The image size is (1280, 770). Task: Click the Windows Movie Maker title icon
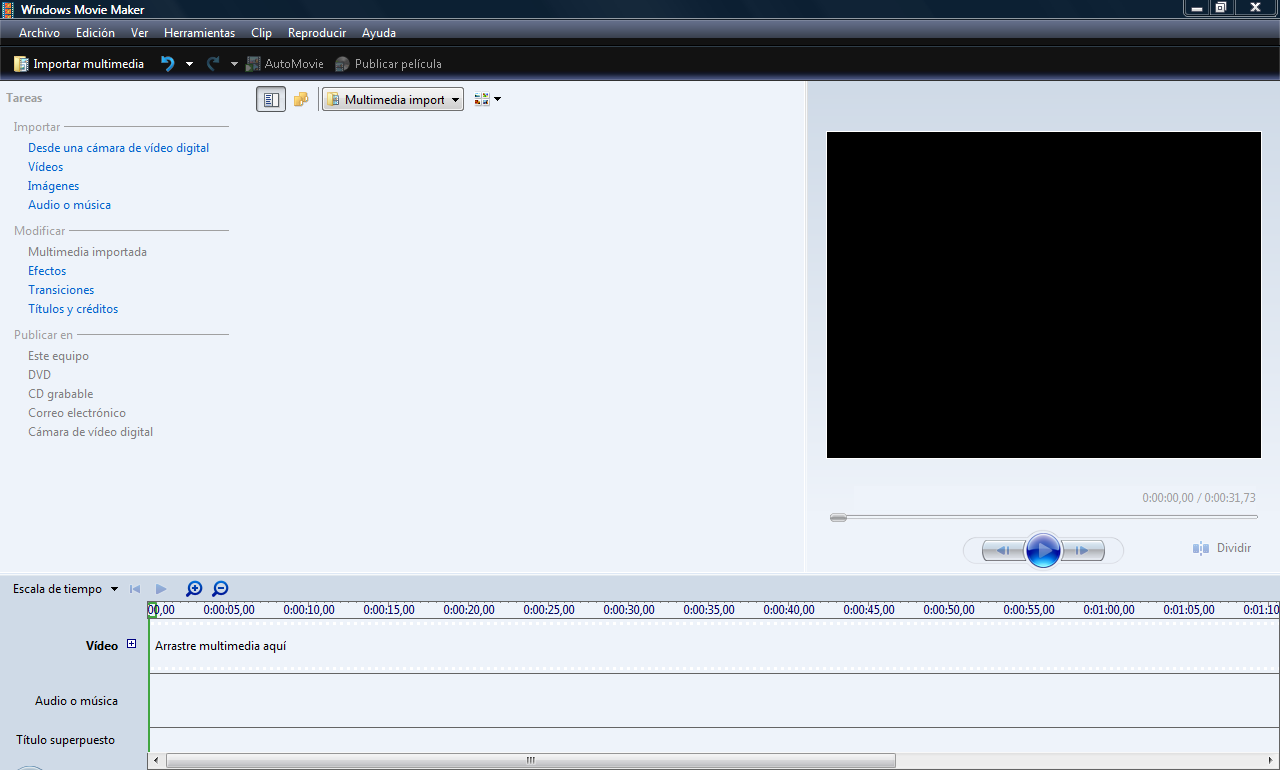(x=8, y=9)
